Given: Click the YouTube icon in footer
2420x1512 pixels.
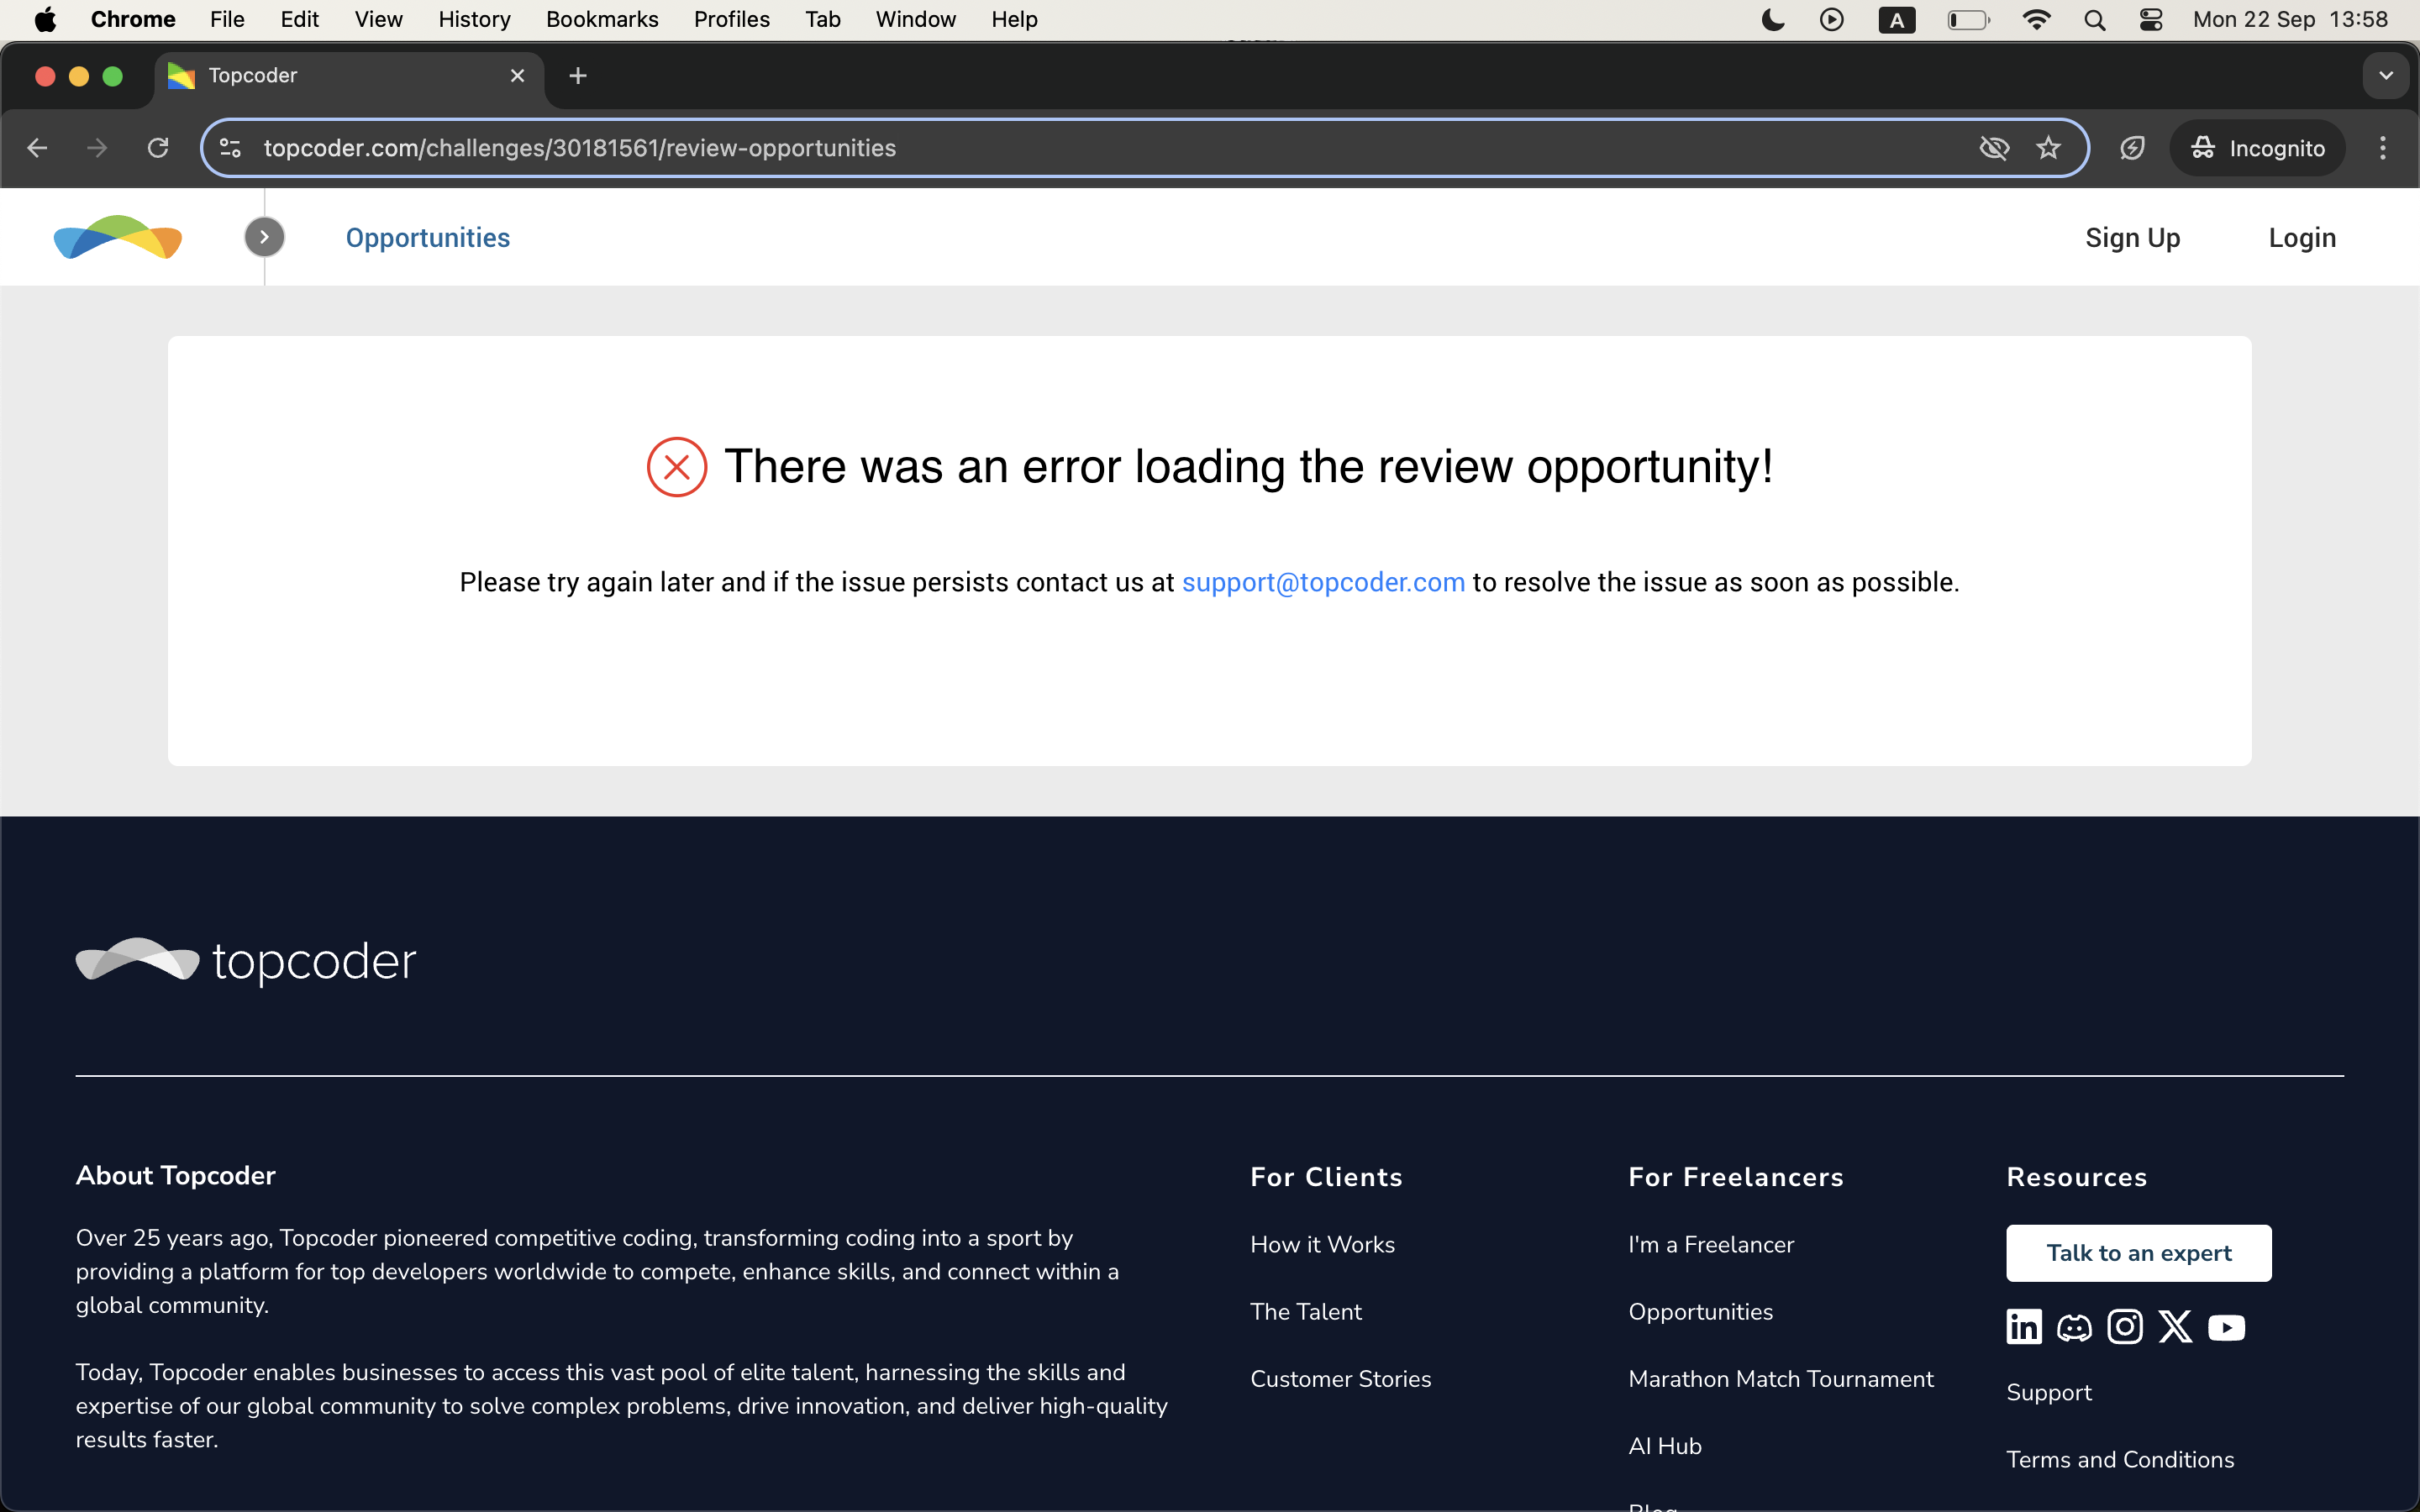Looking at the screenshot, I should coord(2226,1327).
